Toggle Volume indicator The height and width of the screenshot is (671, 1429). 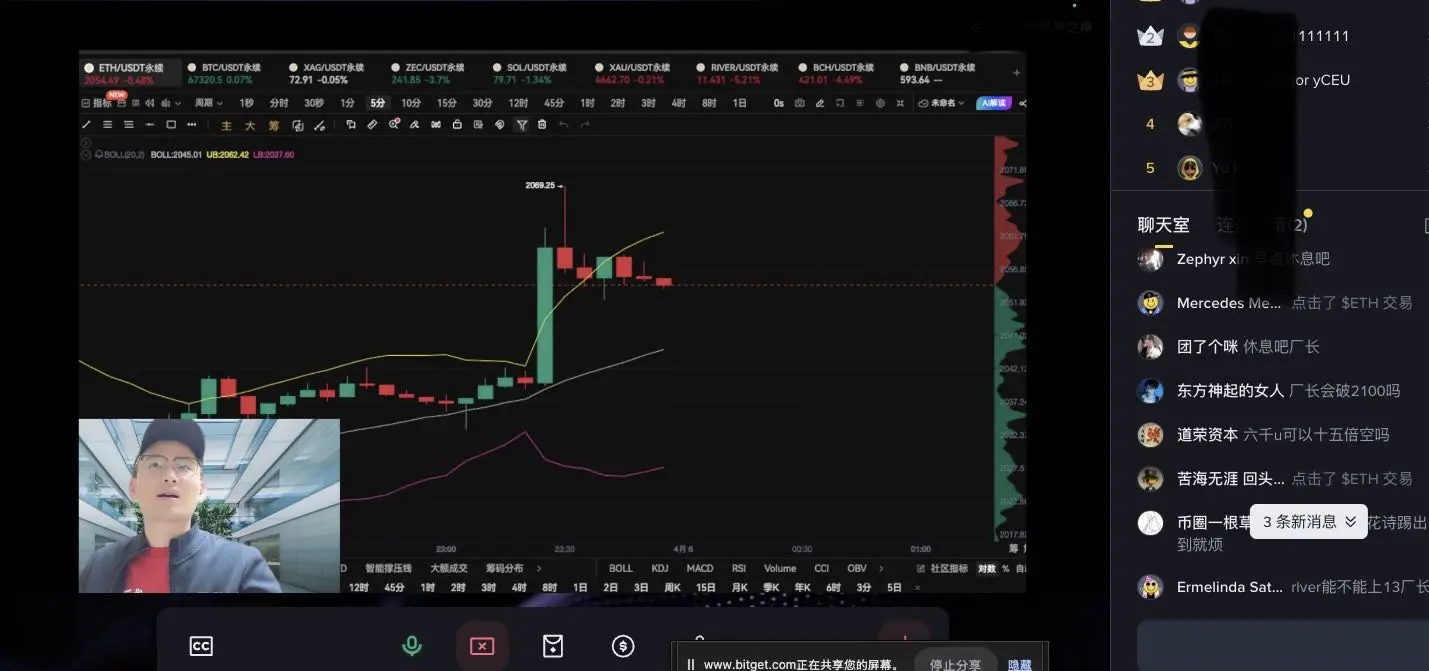pyautogui.click(x=780, y=568)
